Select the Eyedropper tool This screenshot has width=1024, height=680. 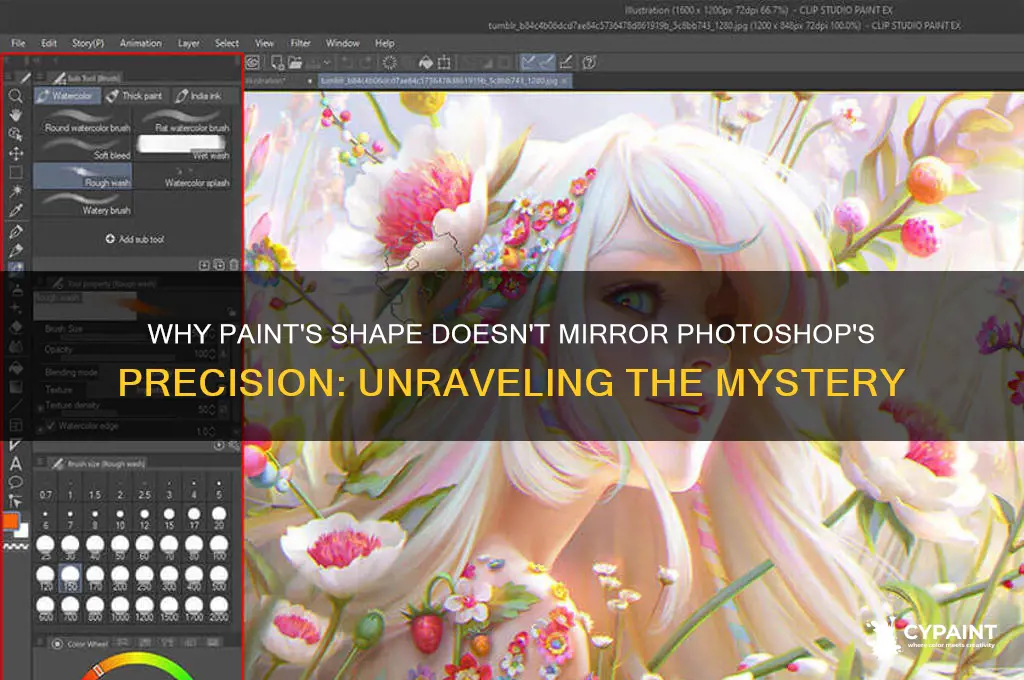16,210
